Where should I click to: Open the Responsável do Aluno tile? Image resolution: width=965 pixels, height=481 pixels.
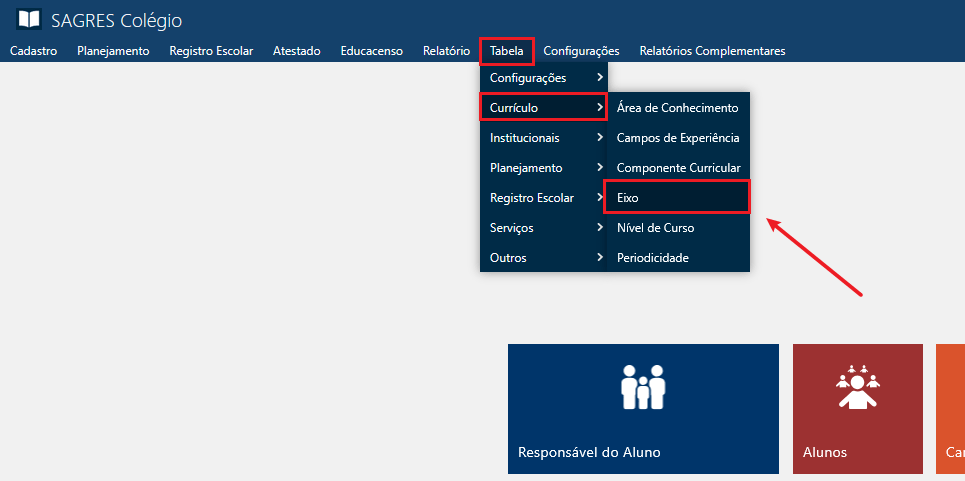(643, 409)
